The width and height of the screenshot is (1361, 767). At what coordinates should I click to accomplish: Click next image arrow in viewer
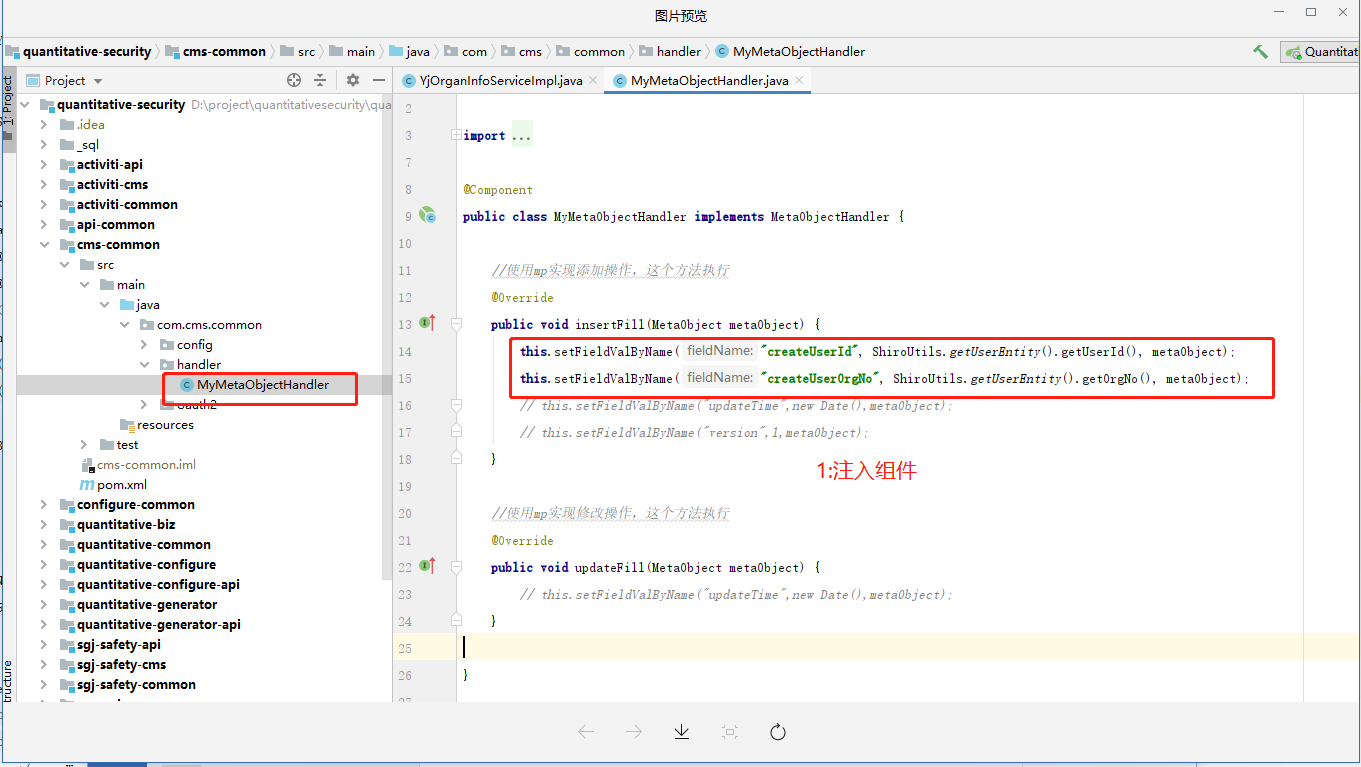(634, 732)
